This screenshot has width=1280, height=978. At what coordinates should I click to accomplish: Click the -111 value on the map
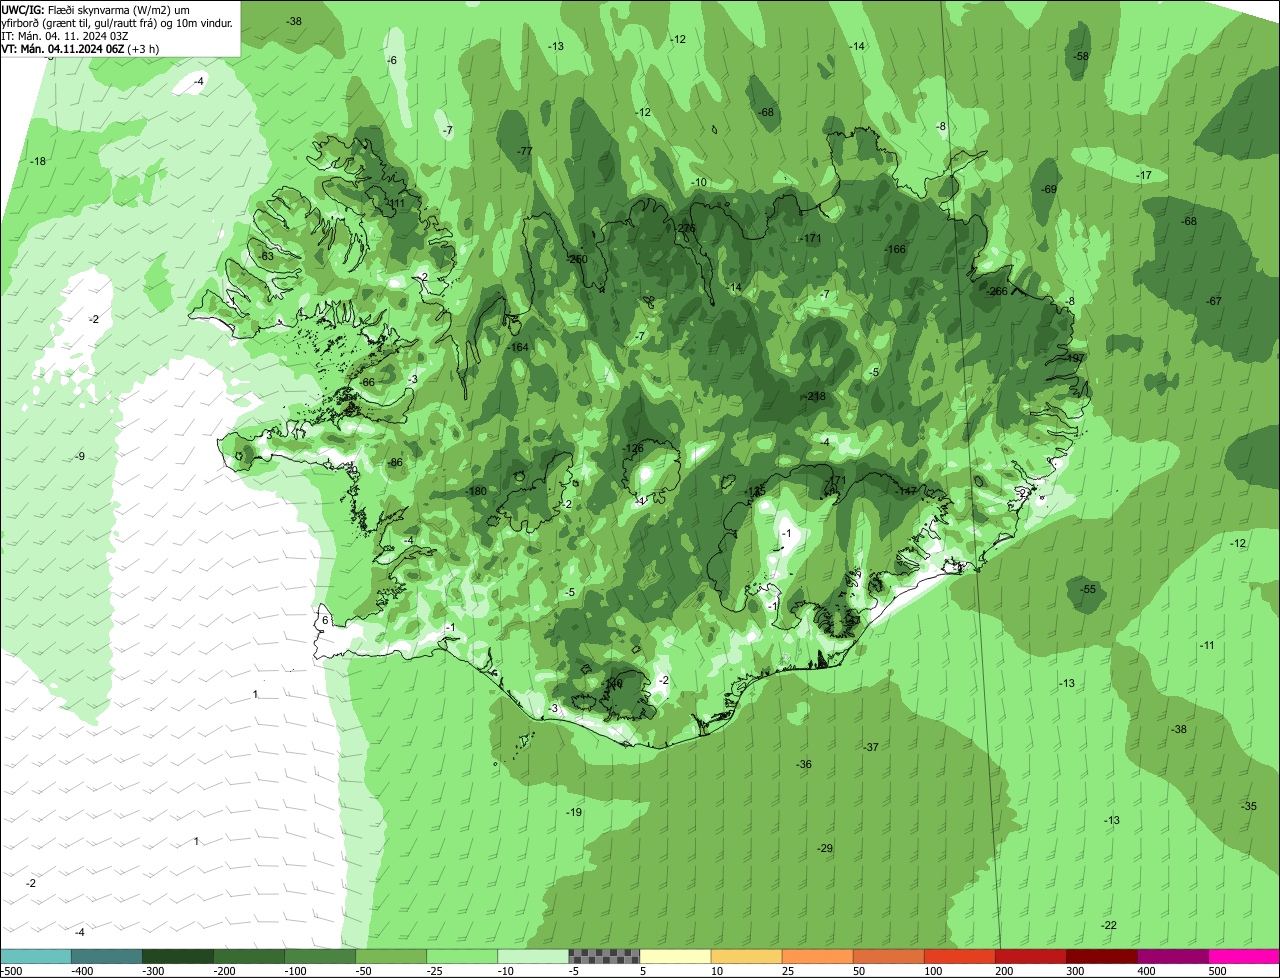395,203
